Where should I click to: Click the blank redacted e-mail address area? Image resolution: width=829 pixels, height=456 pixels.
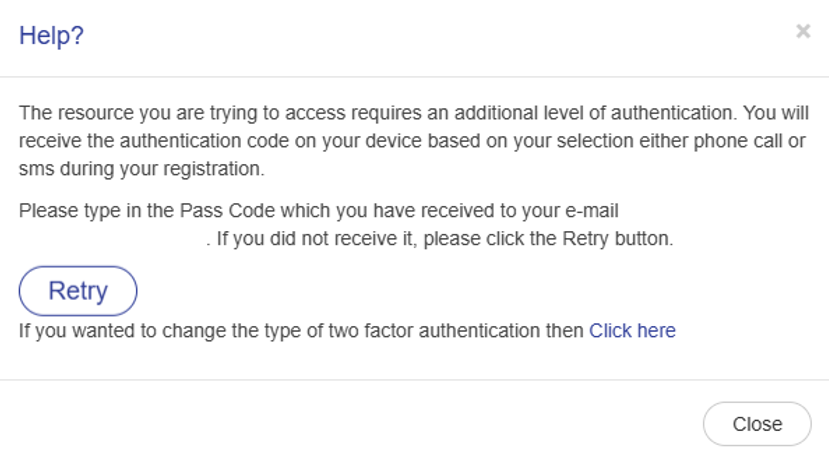(112, 239)
